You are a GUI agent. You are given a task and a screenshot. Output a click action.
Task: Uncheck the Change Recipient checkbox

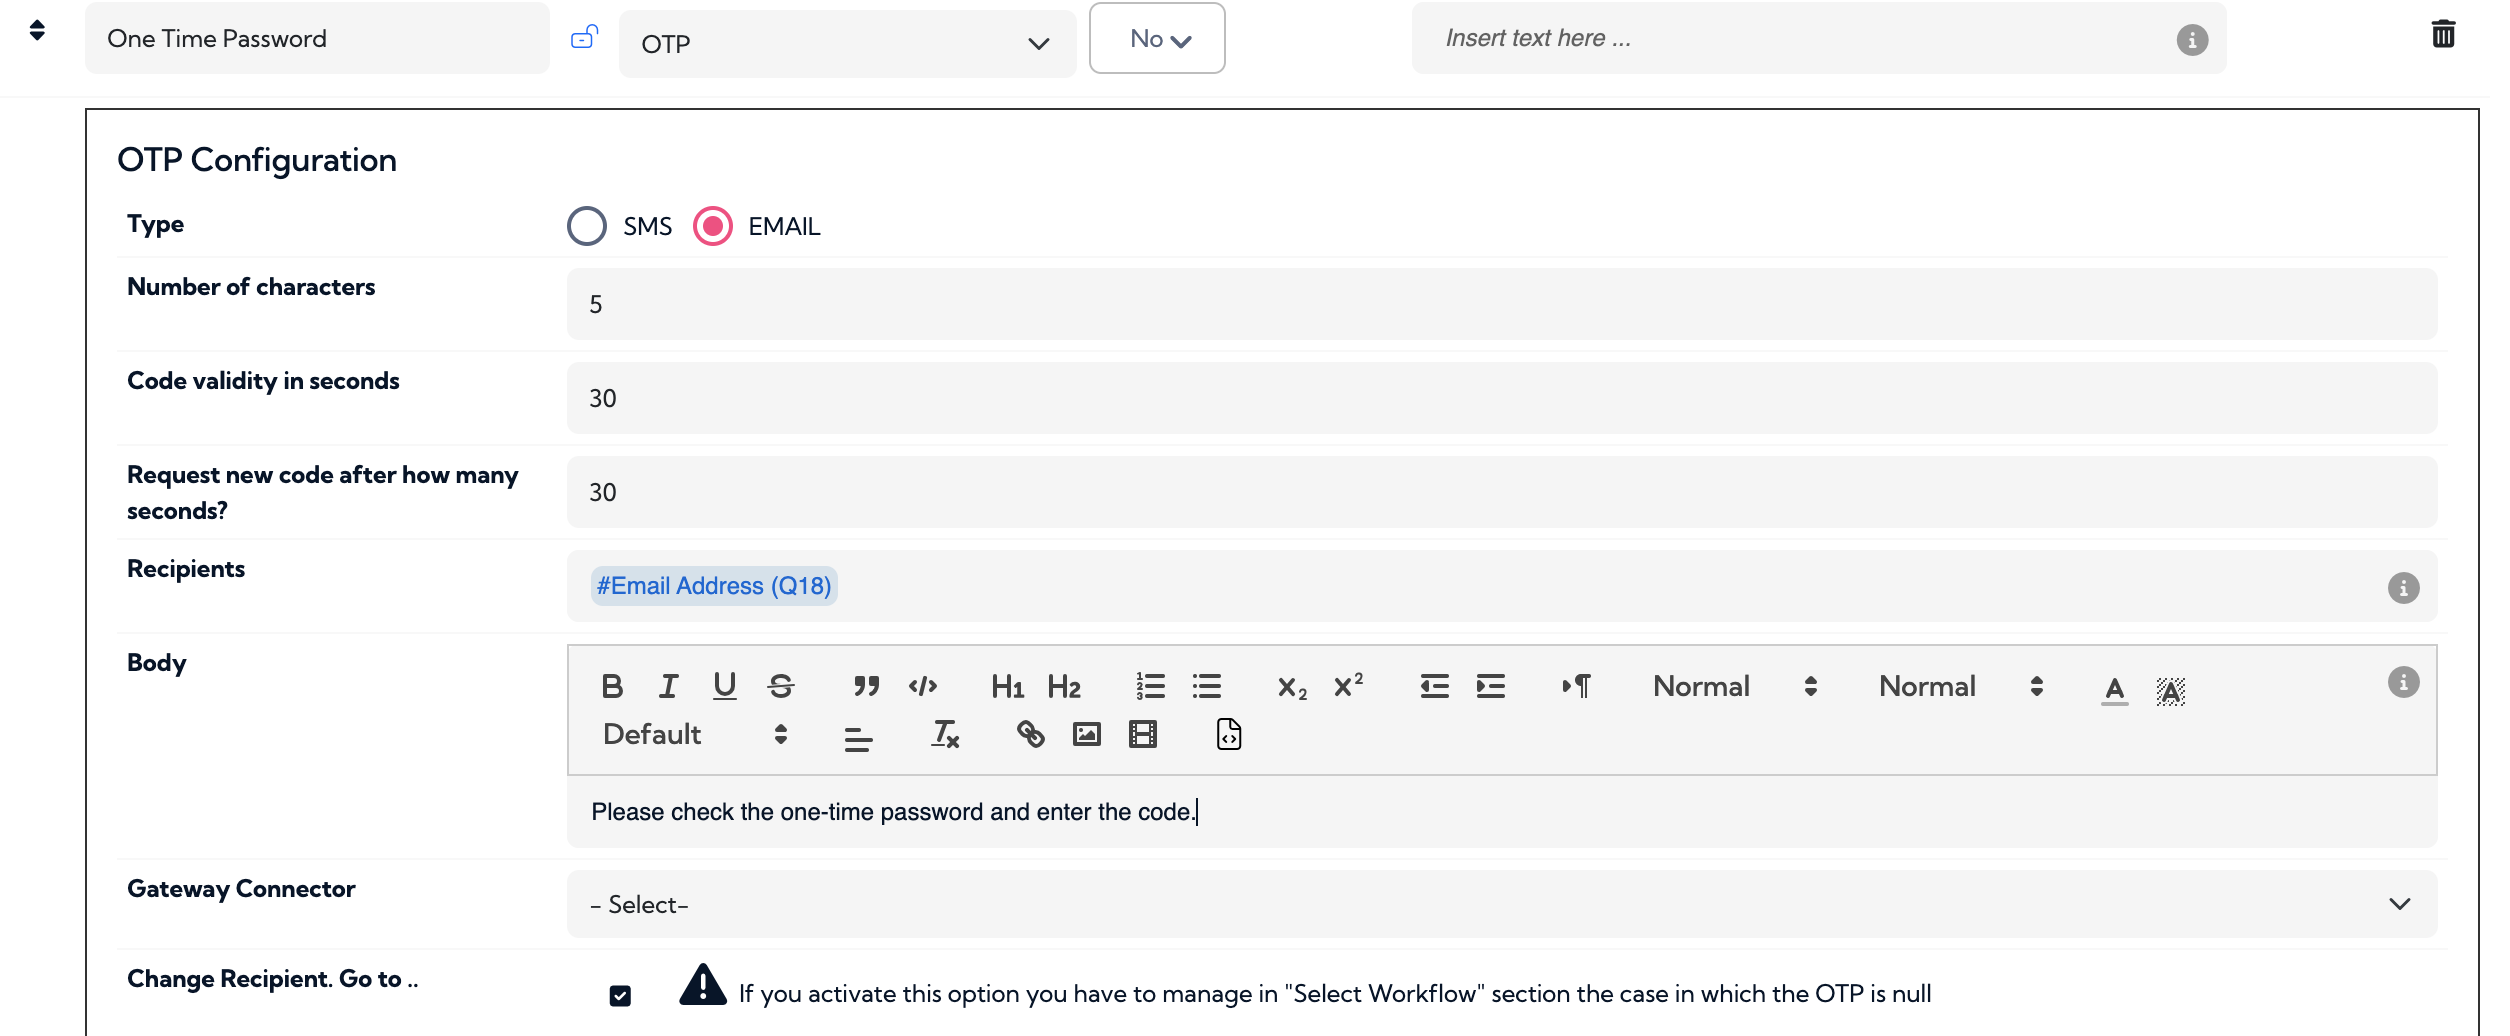(621, 996)
